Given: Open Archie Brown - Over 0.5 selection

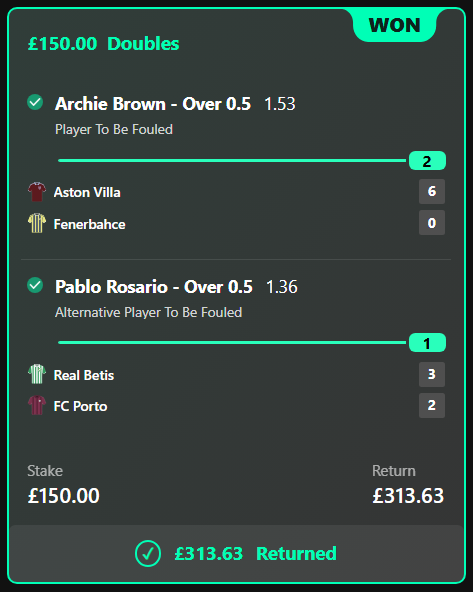Looking at the screenshot, I should [153, 104].
